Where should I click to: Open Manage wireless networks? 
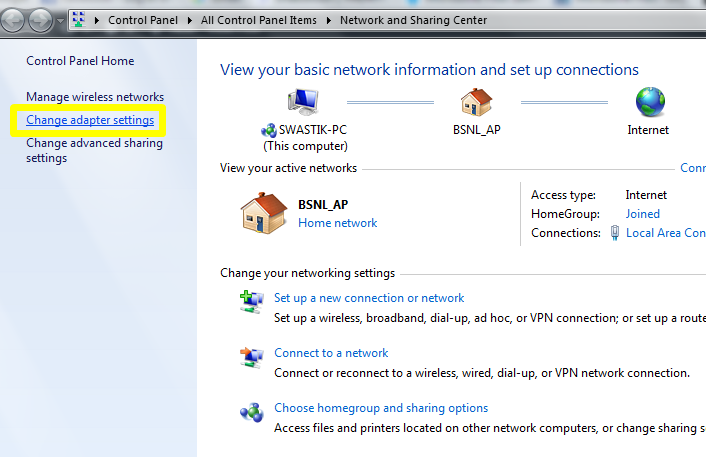click(95, 97)
